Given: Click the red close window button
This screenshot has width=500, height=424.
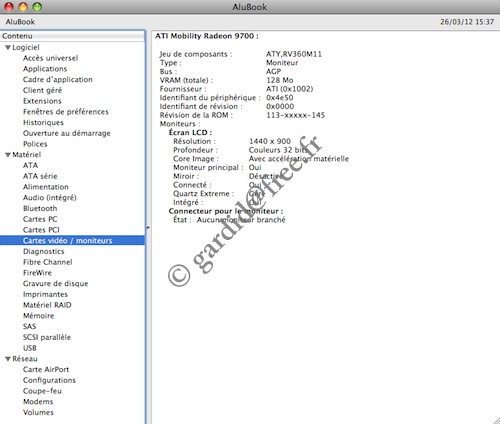Looking at the screenshot, I should click(9, 7).
